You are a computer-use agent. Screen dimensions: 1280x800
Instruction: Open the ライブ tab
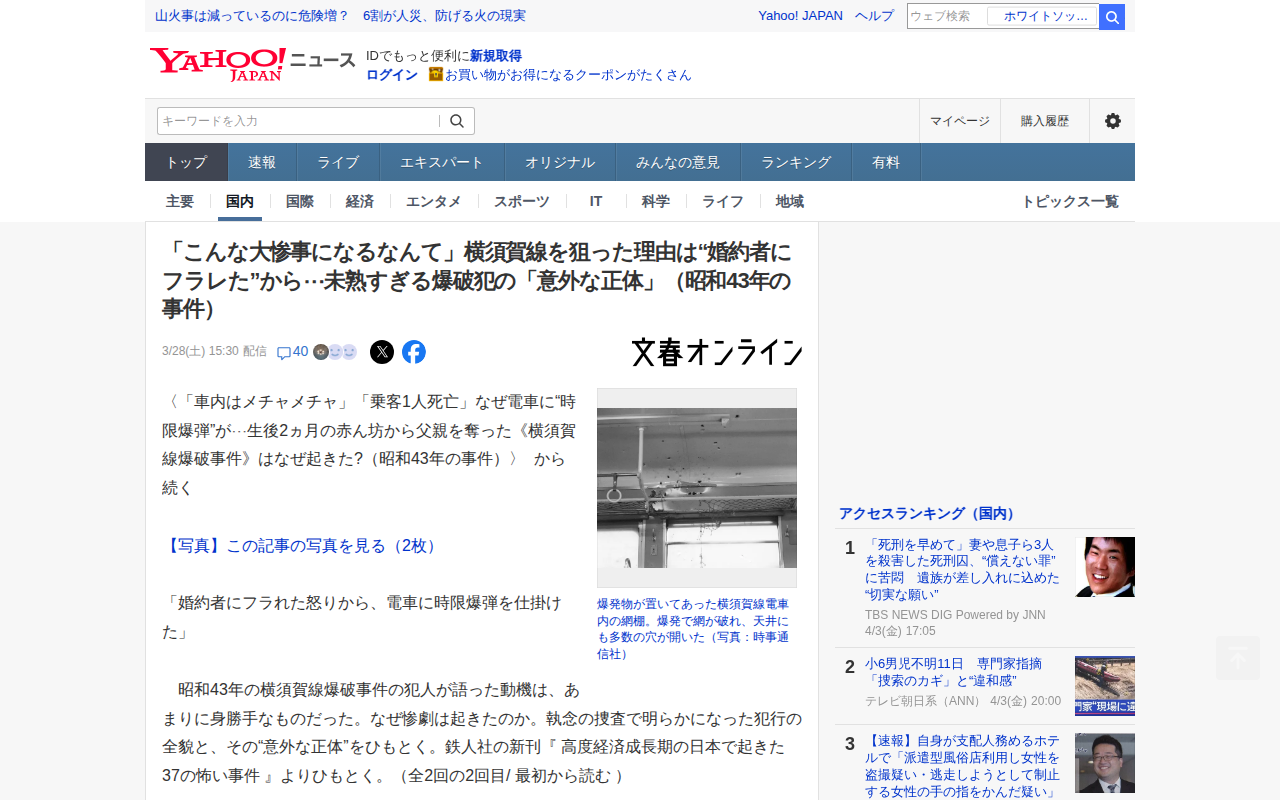[338, 162]
